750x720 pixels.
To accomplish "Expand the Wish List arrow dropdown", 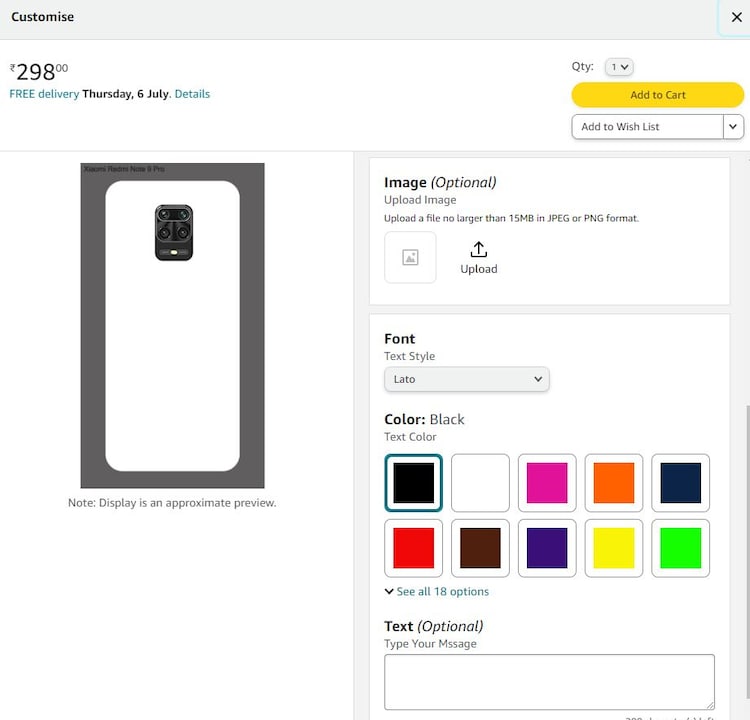I will [734, 127].
